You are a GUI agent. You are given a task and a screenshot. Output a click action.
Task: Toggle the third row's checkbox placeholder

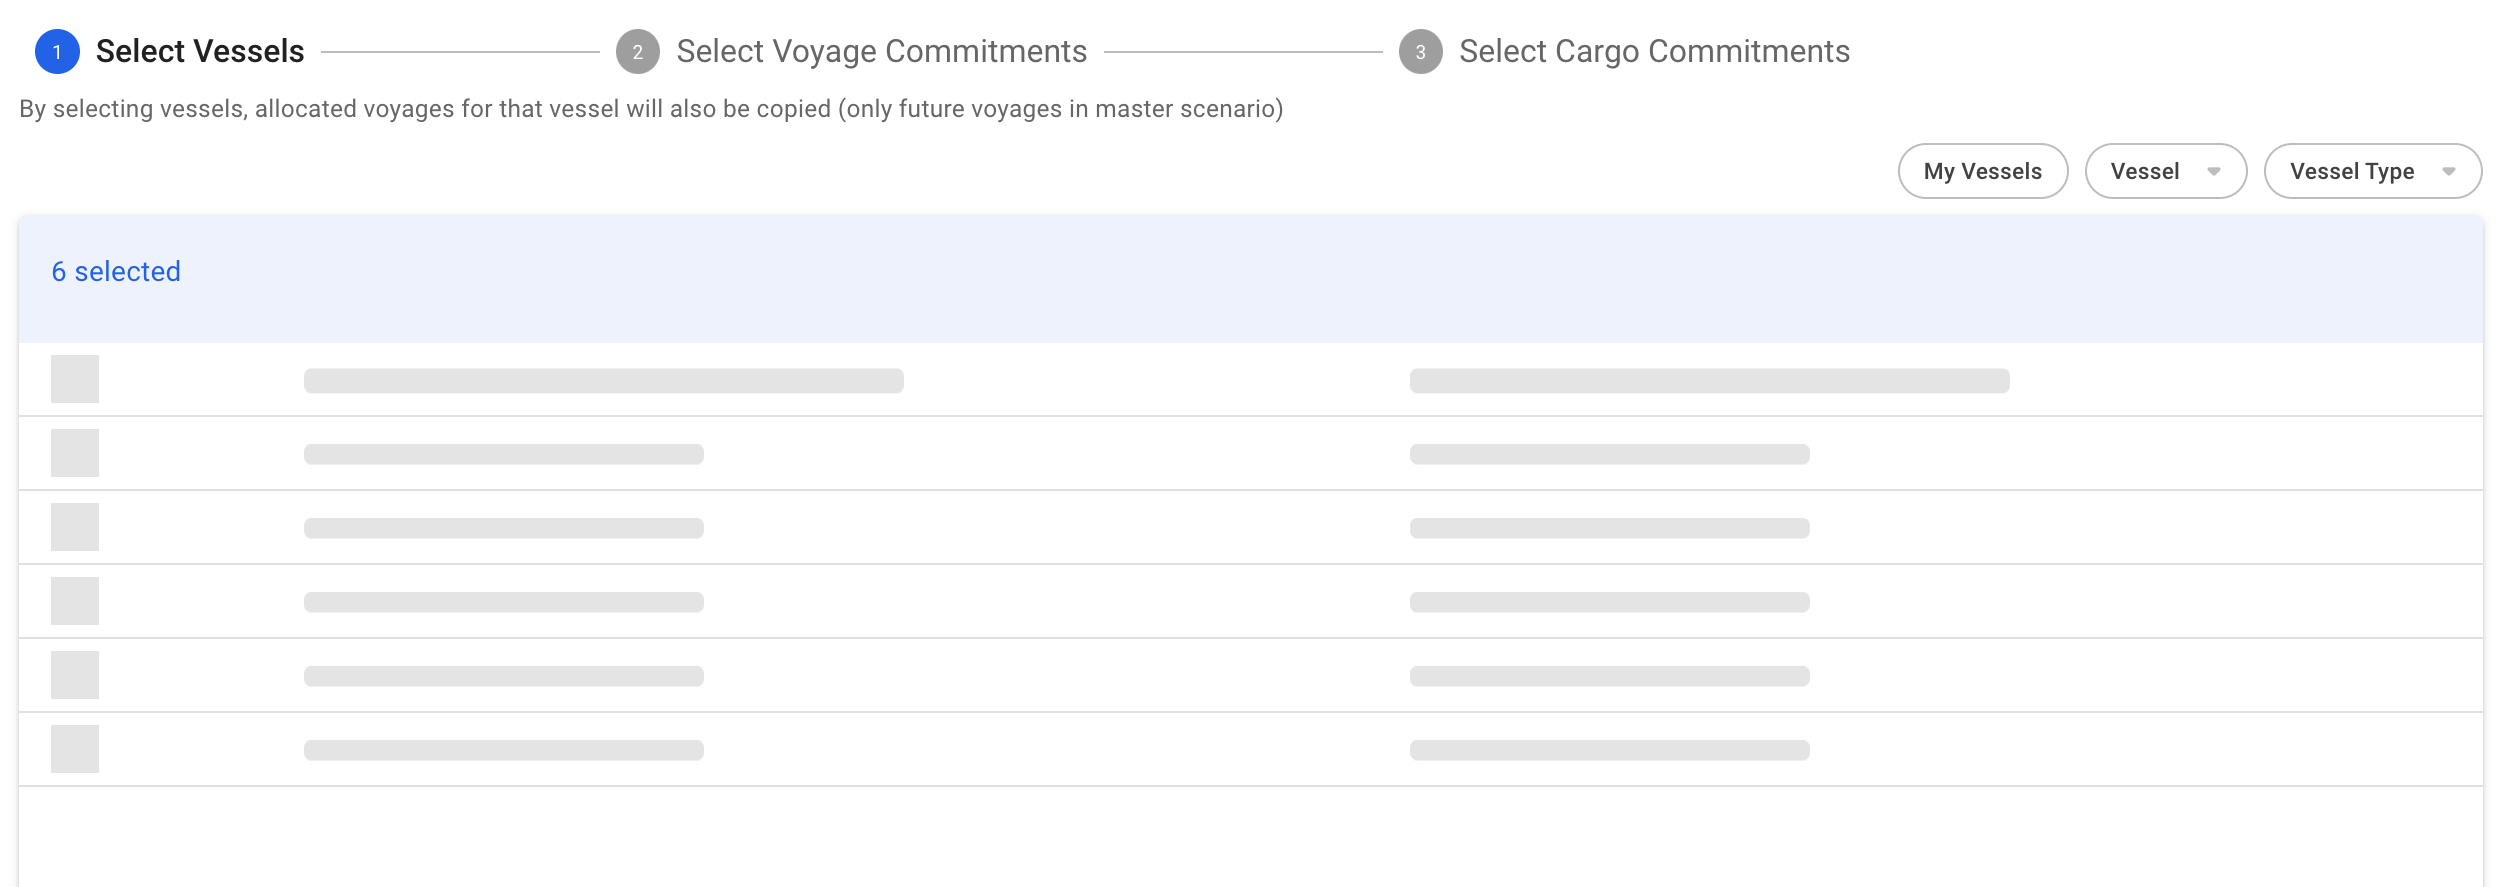click(75, 527)
